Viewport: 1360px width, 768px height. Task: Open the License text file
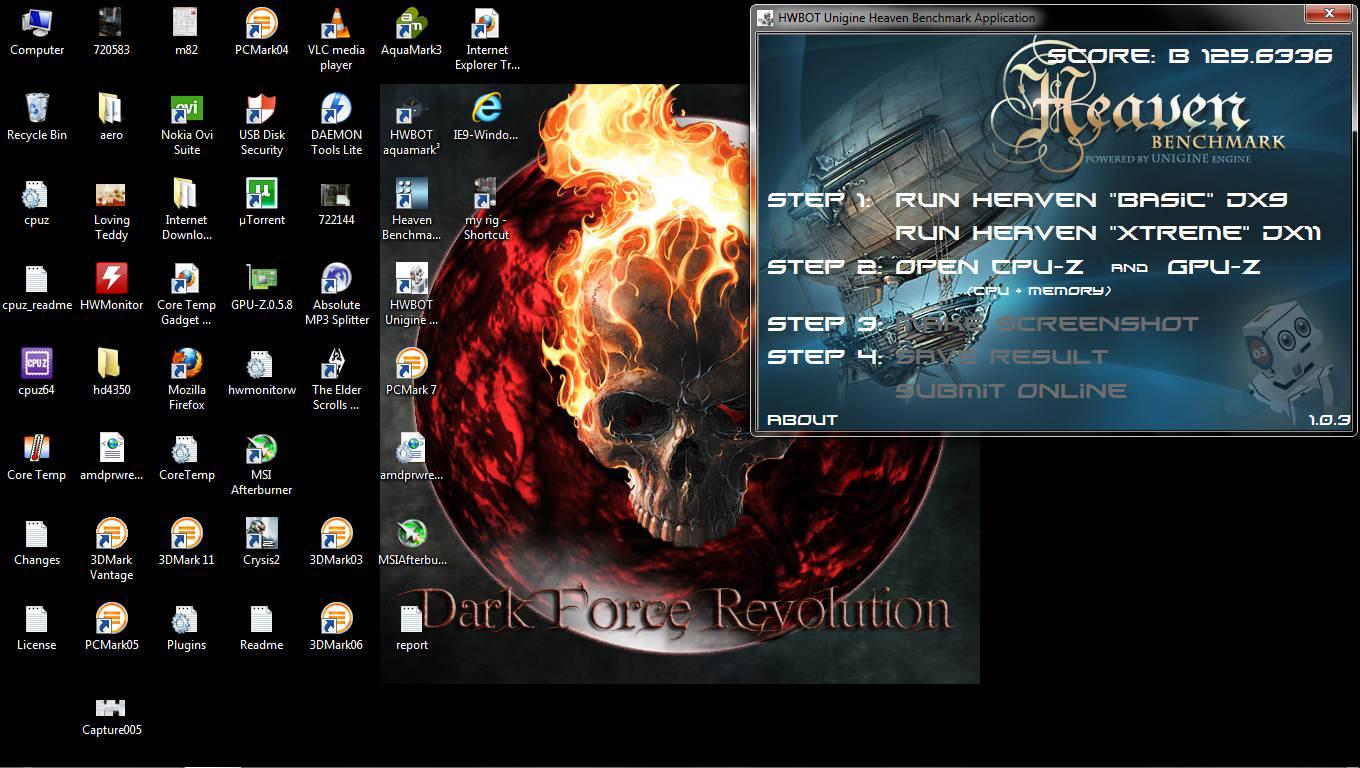pyautogui.click(x=37, y=628)
